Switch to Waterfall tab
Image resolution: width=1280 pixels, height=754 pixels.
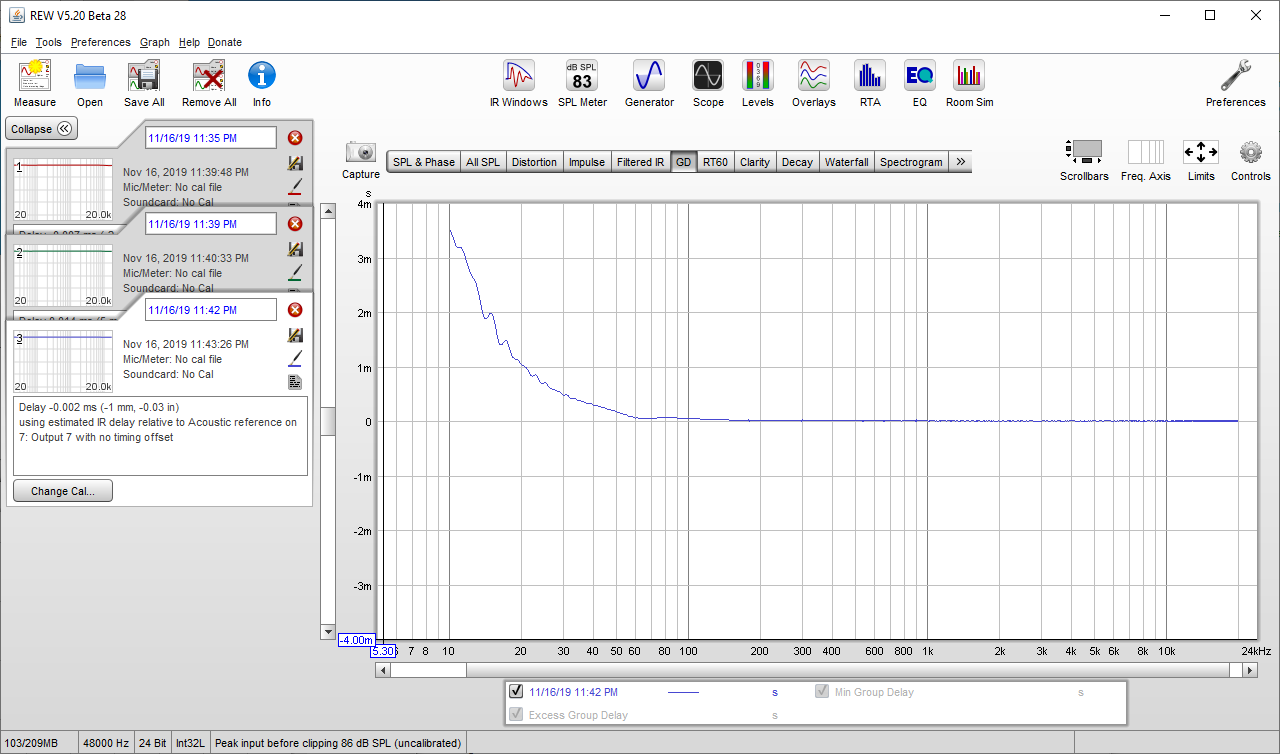(x=846, y=162)
